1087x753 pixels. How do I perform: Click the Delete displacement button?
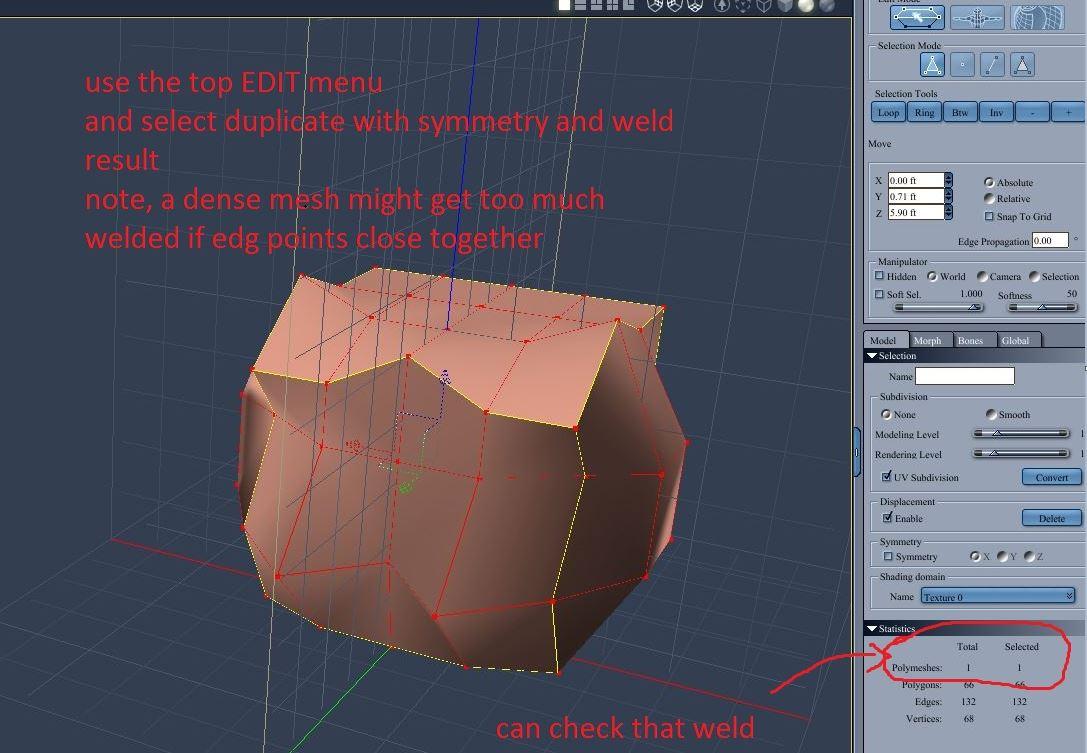1052,518
